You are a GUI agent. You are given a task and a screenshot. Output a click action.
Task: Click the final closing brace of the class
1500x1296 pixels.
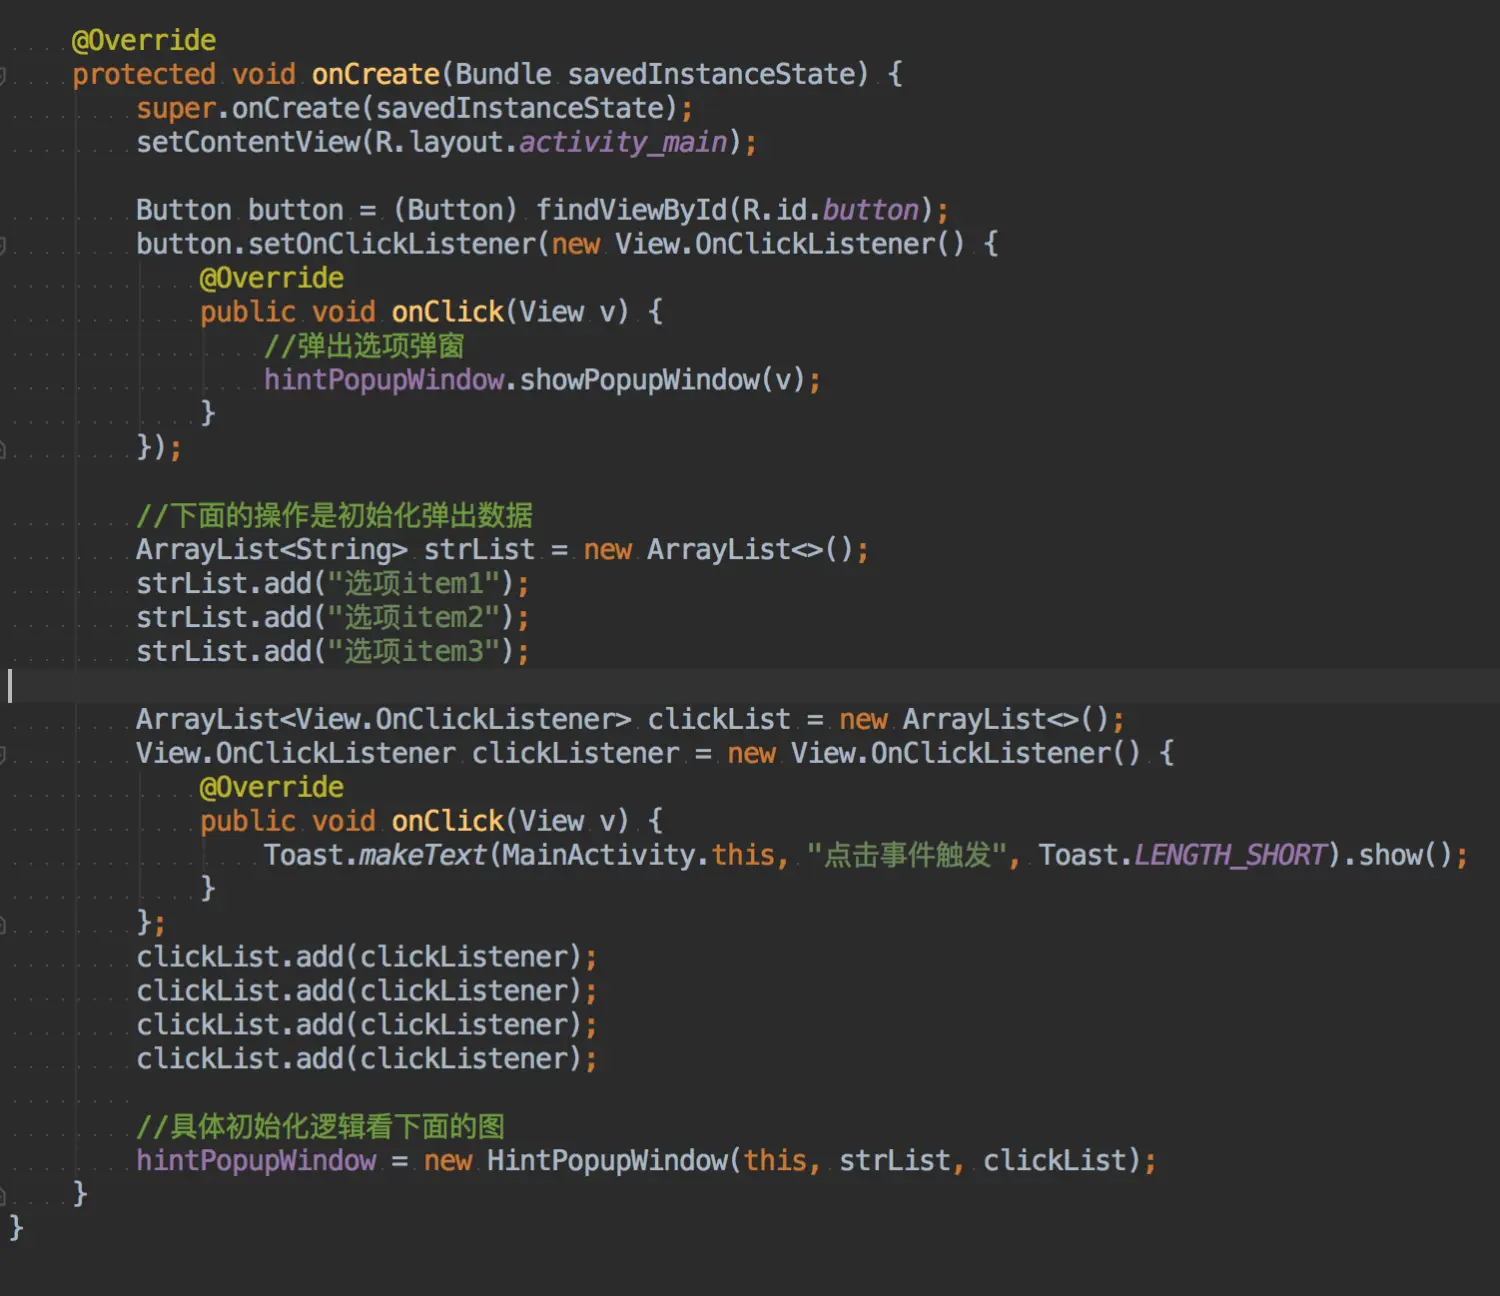[x=16, y=1228]
